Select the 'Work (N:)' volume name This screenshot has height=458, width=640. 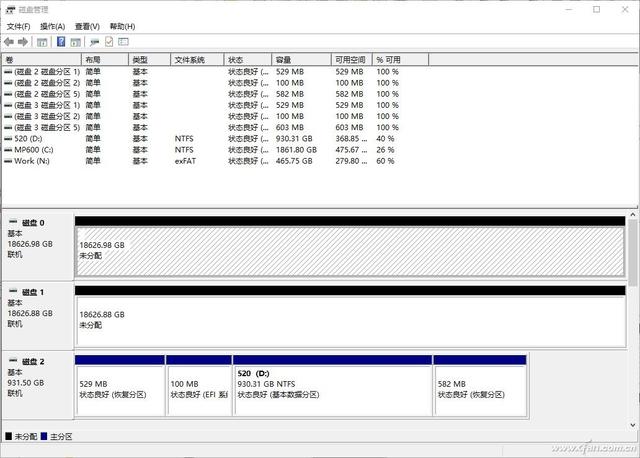32,161
